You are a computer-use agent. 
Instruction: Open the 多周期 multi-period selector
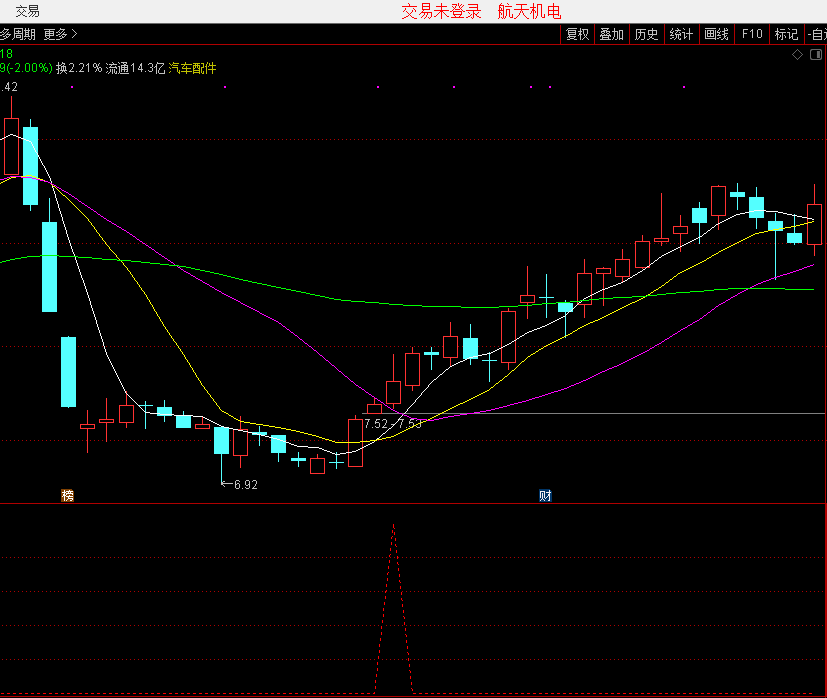[18, 34]
